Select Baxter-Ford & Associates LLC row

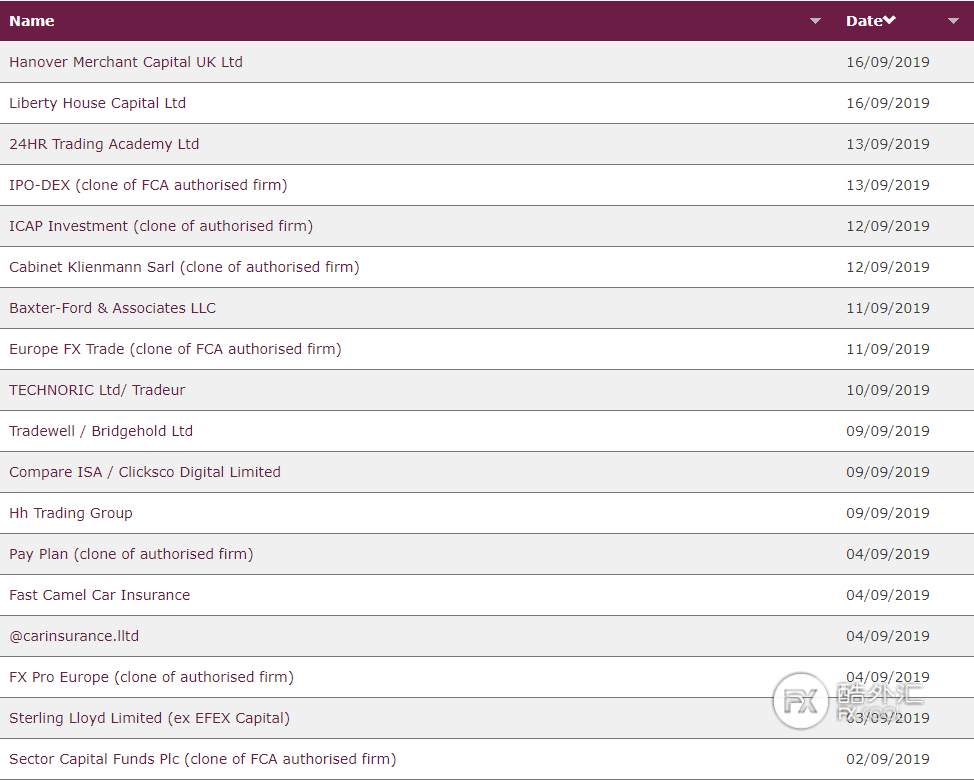tap(487, 308)
